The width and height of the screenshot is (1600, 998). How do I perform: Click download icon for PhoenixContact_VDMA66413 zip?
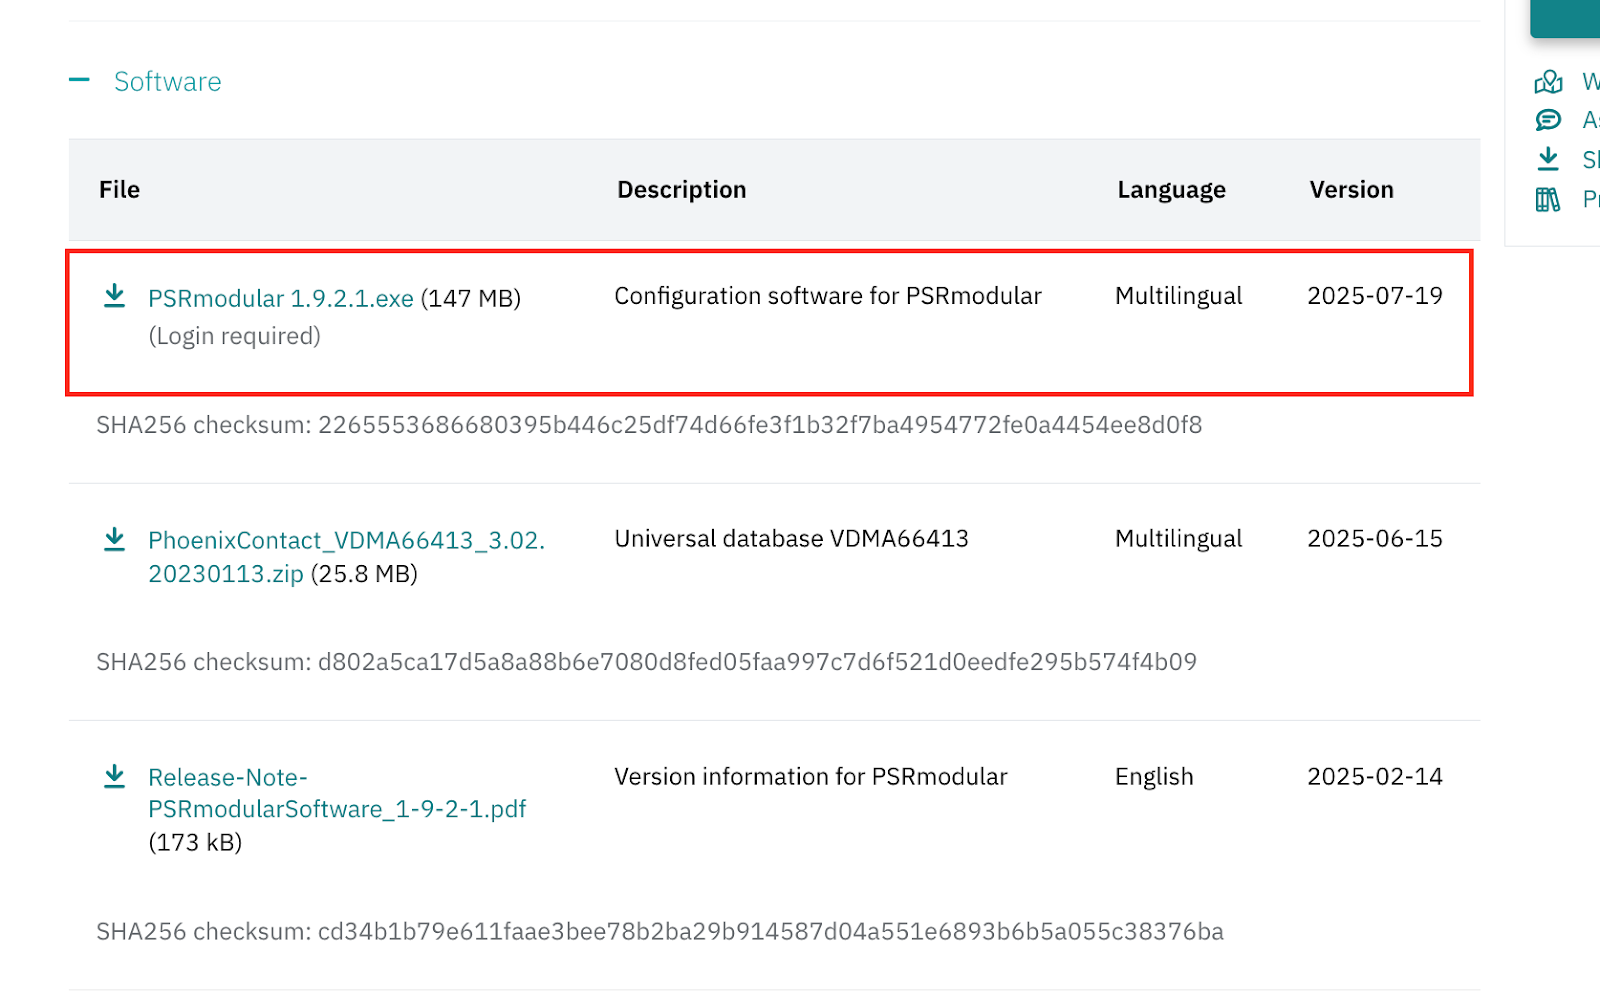pyautogui.click(x=115, y=540)
